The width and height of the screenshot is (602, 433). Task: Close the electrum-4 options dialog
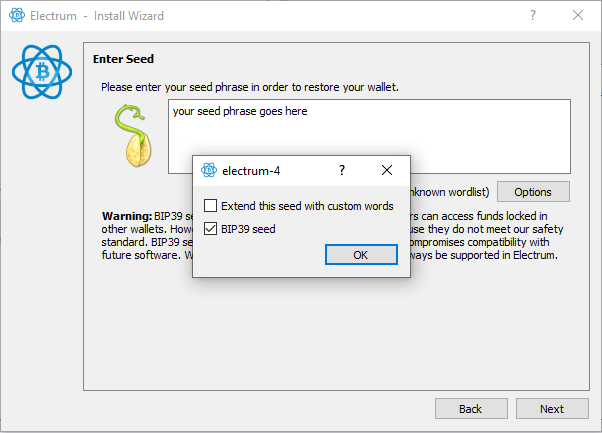tap(387, 170)
